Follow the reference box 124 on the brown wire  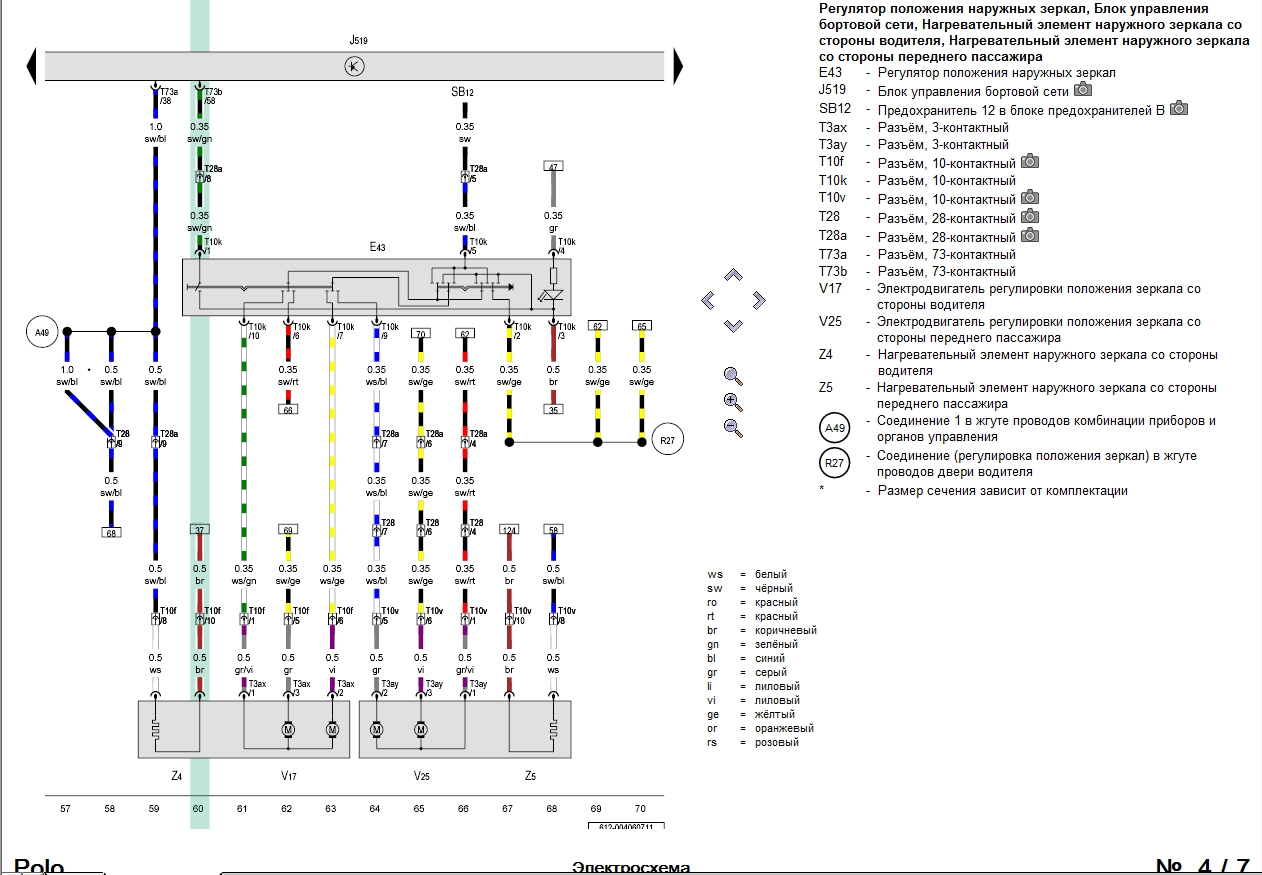(509, 529)
